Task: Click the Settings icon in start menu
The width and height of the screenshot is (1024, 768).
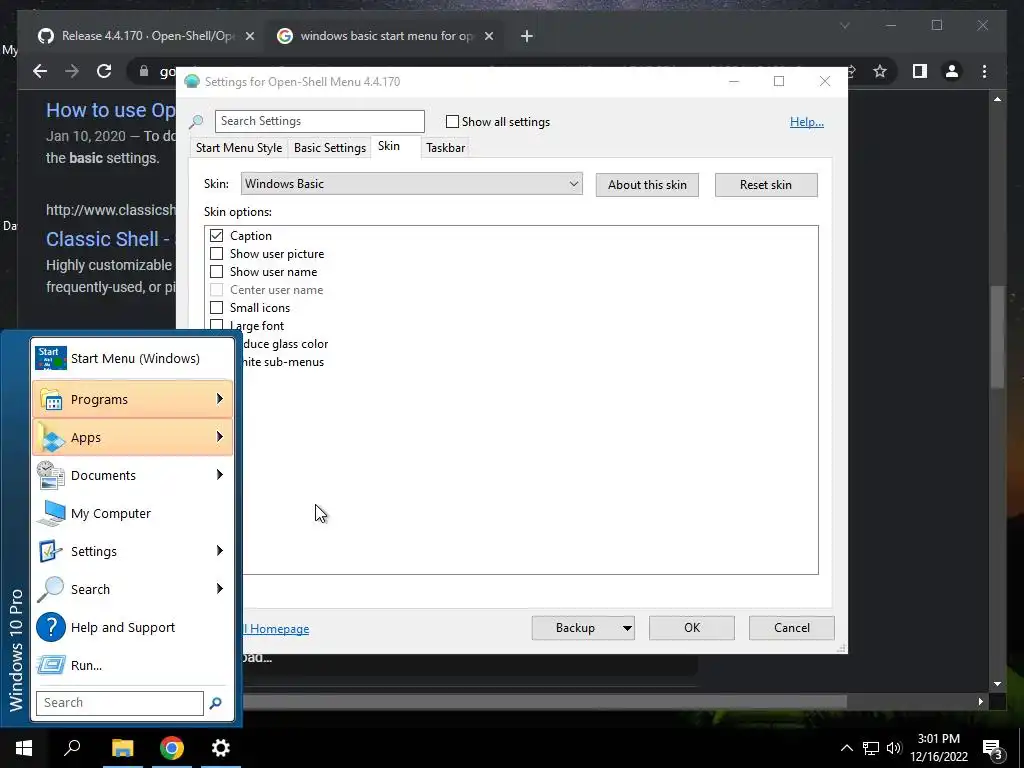Action: pos(50,551)
